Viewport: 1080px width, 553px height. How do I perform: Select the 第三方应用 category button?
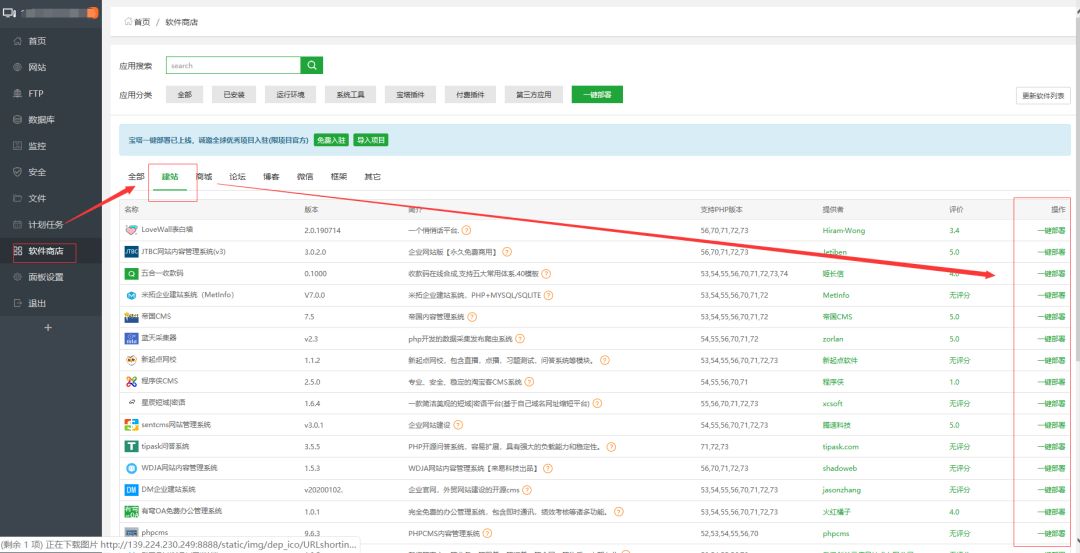pyautogui.click(x=534, y=95)
